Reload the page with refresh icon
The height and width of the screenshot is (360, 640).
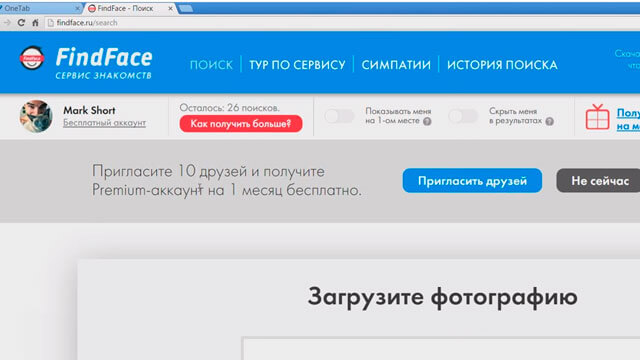(21, 23)
